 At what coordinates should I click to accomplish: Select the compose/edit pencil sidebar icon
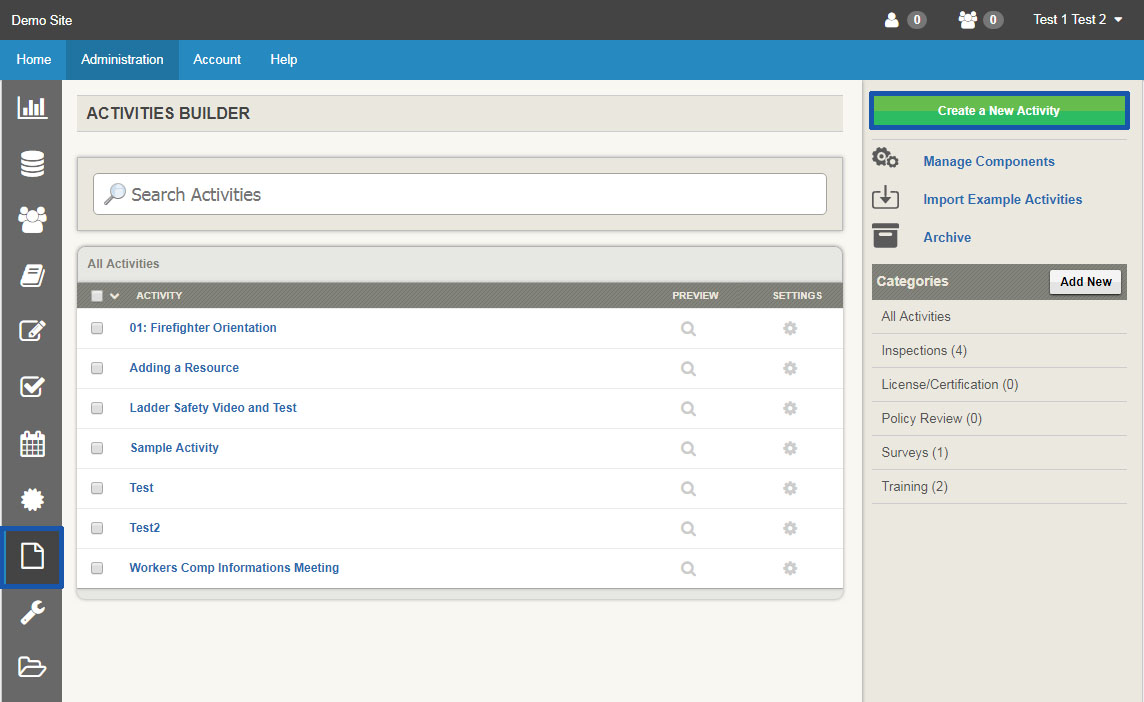point(32,331)
